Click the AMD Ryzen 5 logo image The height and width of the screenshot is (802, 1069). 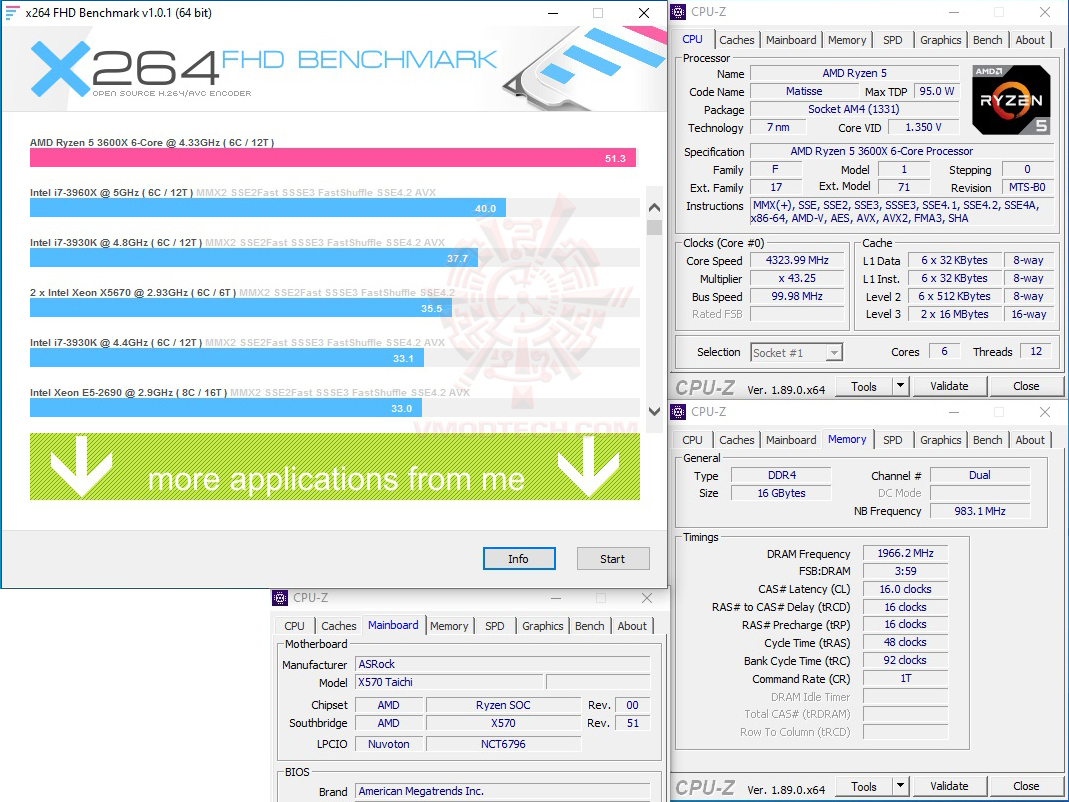[x=1011, y=100]
